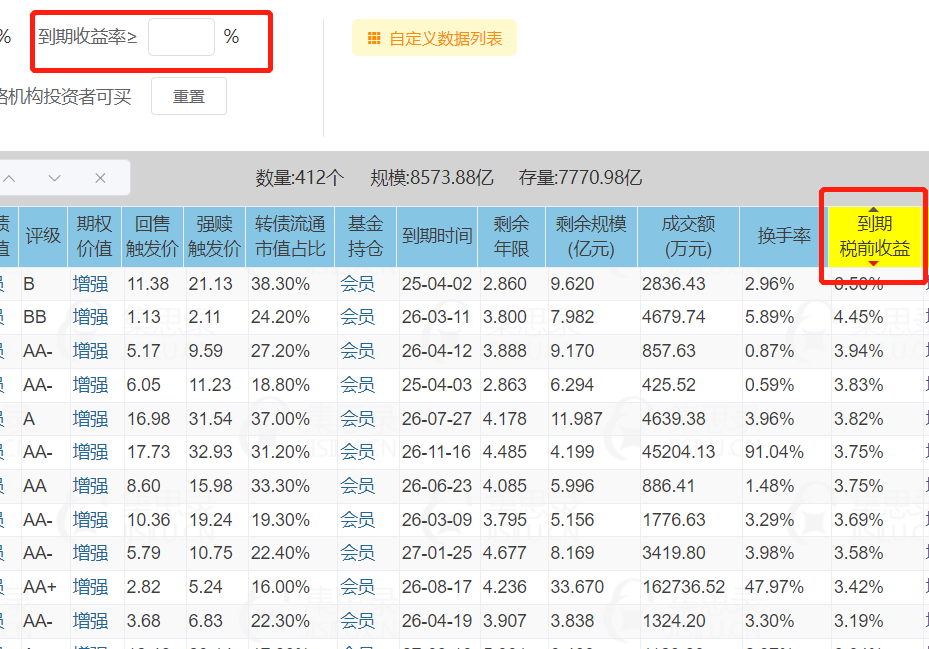Sort table by 评级 column header
The height and width of the screenshot is (649, 929).
point(43,236)
